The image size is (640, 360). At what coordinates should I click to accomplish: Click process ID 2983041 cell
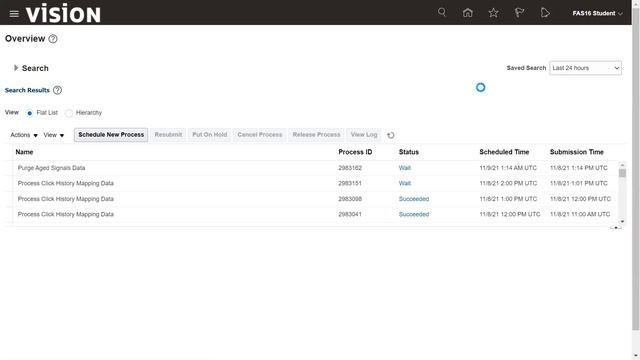pyautogui.click(x=350, y=214)
